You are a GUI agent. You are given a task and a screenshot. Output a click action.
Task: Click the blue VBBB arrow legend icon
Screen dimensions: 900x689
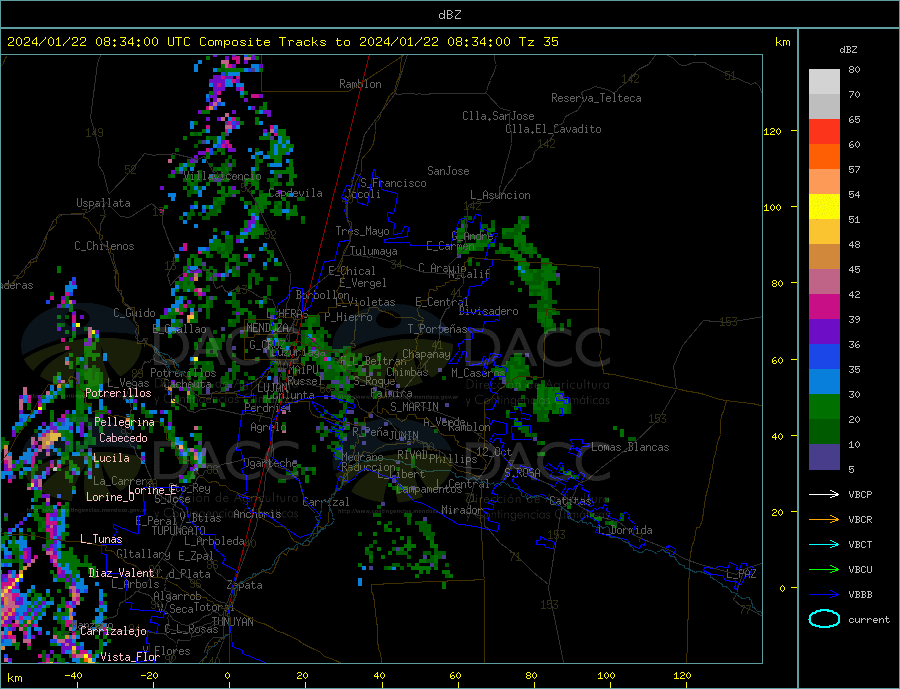(824, 595)
